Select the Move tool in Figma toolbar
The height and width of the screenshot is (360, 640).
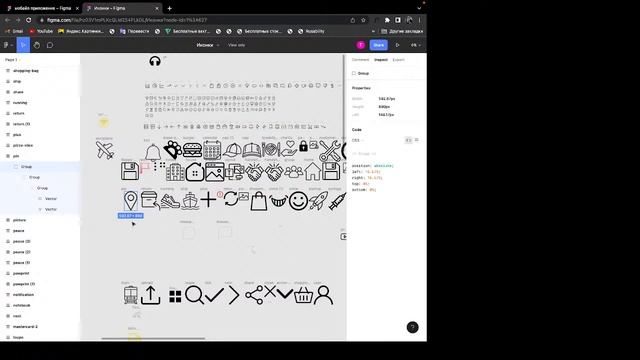coord(23,45)
